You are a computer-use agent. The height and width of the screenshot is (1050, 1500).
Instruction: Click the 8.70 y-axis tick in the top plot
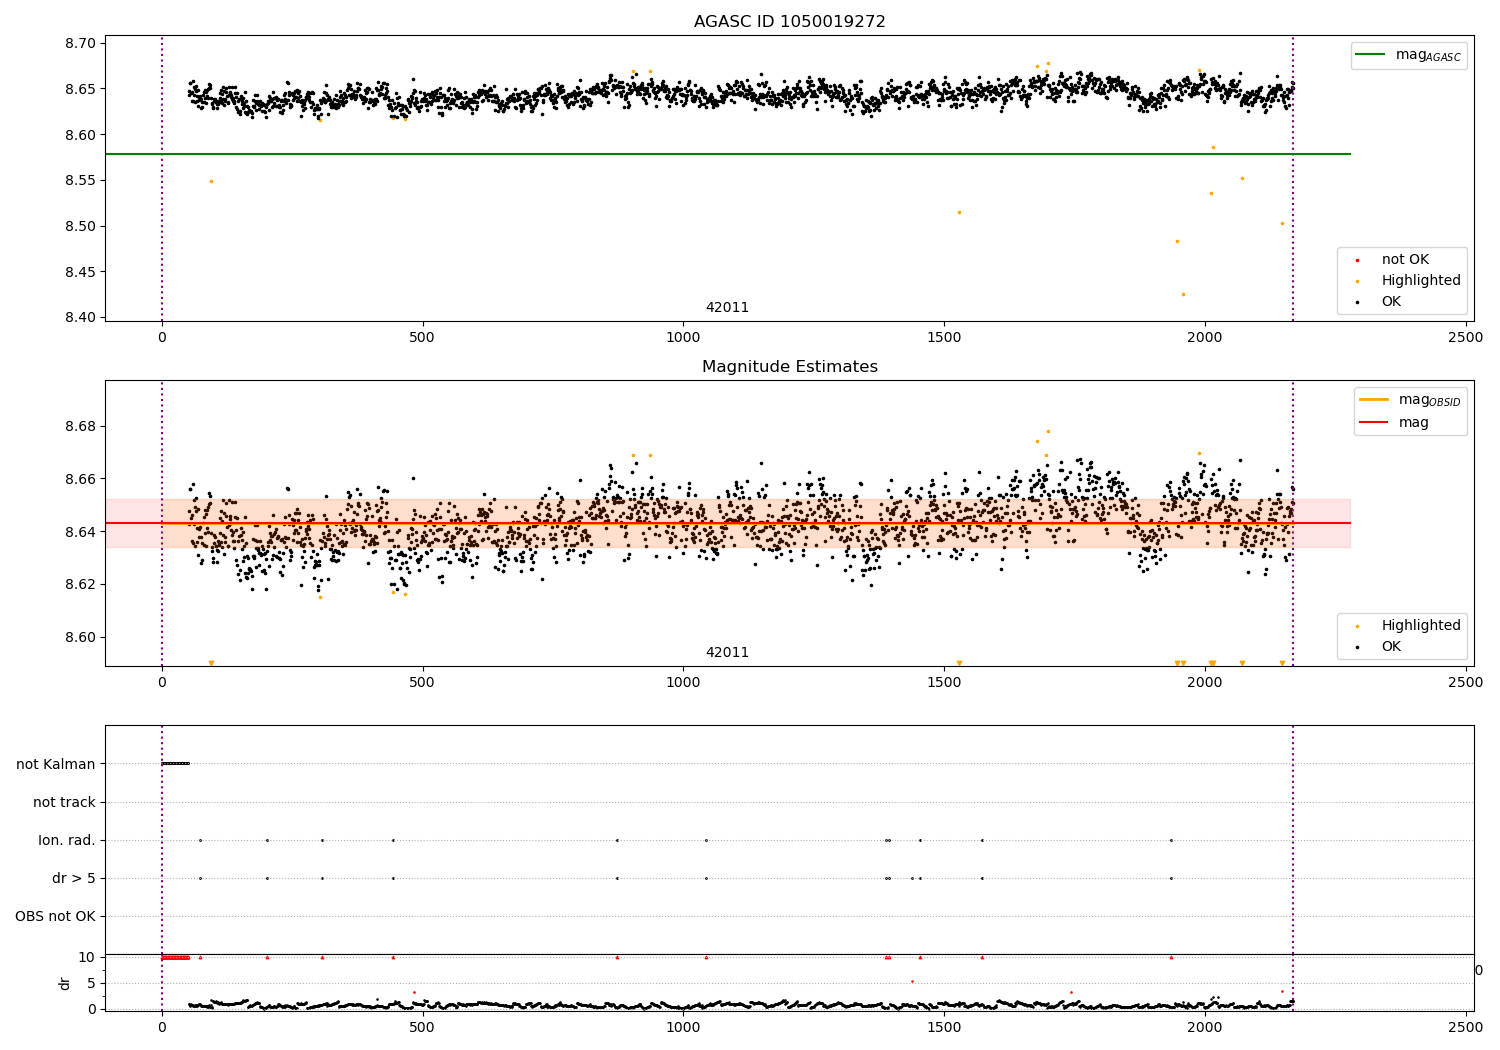pos(82,43)
